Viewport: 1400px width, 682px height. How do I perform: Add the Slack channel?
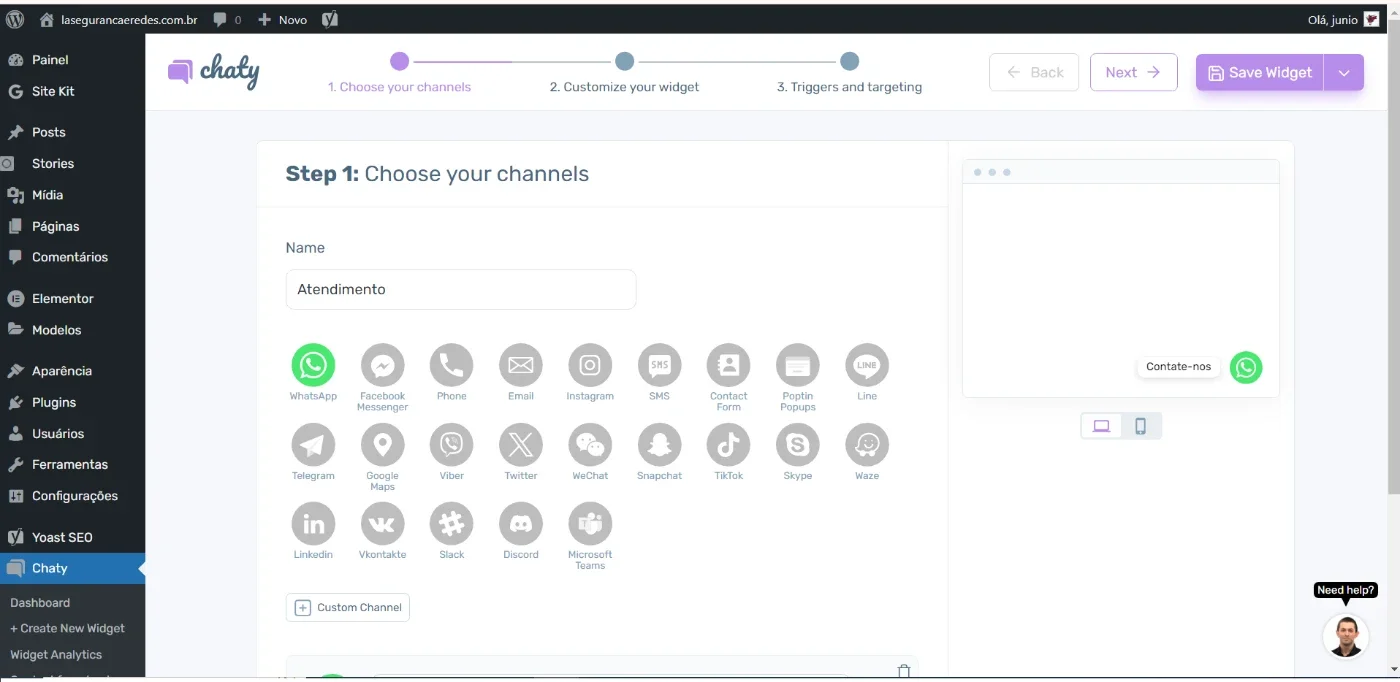click(451, 523)
